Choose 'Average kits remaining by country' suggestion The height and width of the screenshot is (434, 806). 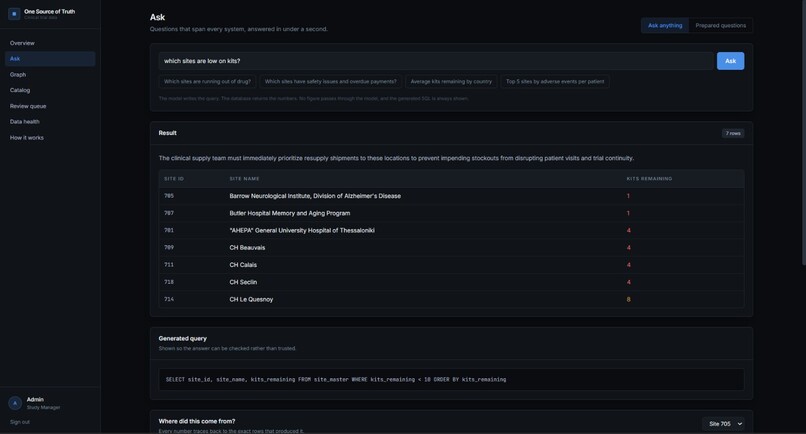(x=451, y=82)
